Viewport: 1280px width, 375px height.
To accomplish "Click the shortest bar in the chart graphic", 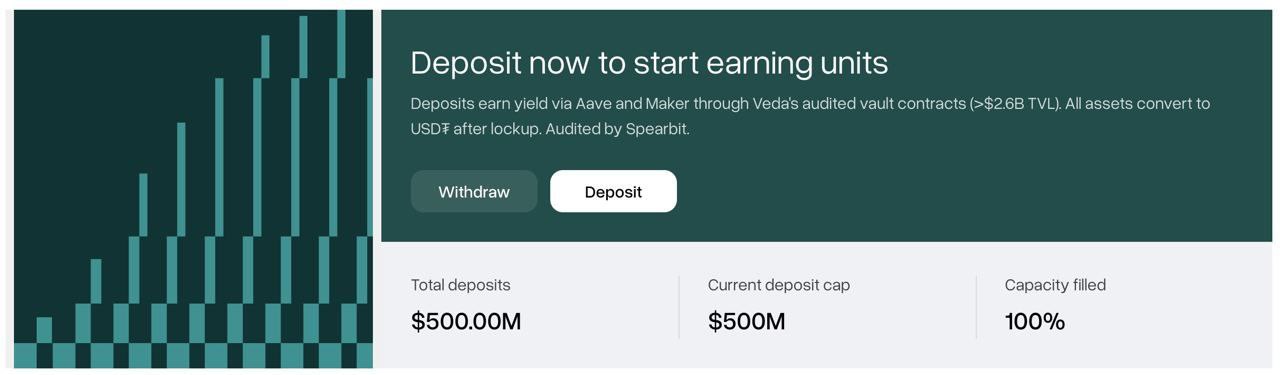I will (44, 330).
